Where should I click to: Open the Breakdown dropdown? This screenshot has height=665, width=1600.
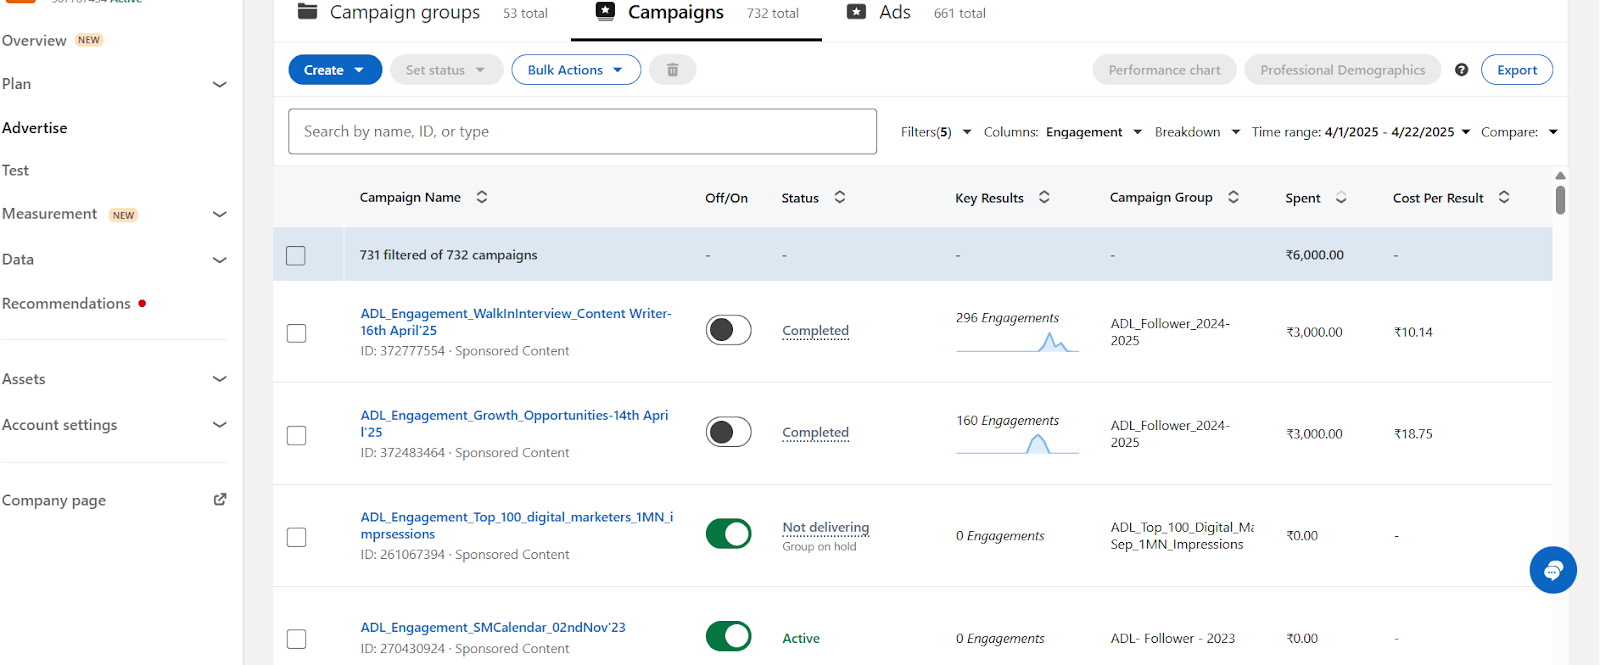(1197, 132)
